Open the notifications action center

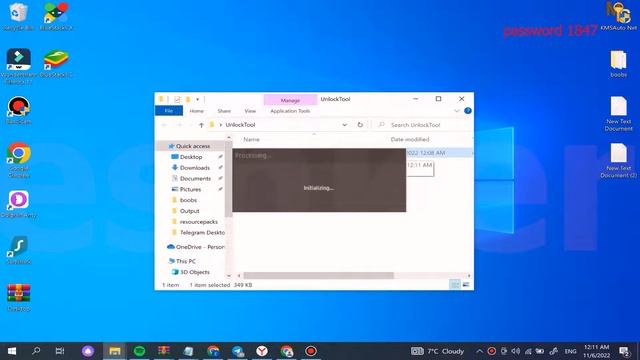[x=624, y=351]
